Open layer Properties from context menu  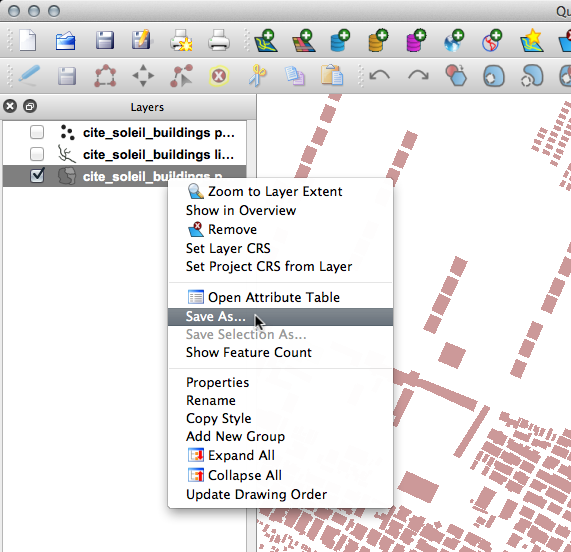pos(280,382)
